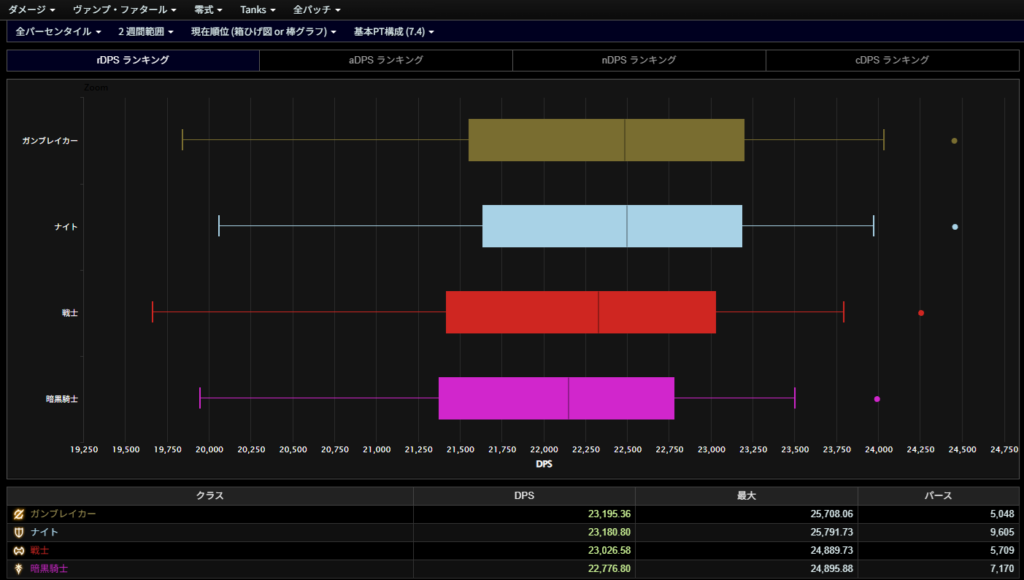The image size is (1024, 580).
Task: Open the 零式 difficulty dropdown
Action: coord(209,9)
